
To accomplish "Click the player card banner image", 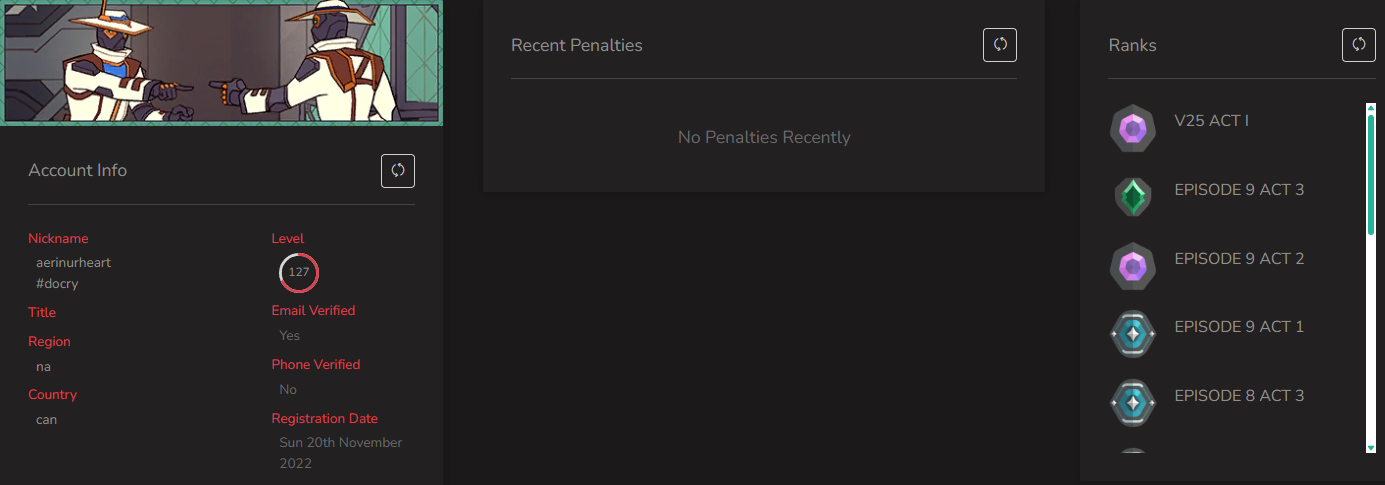I will pyautogui.click(x=221, y=62).
